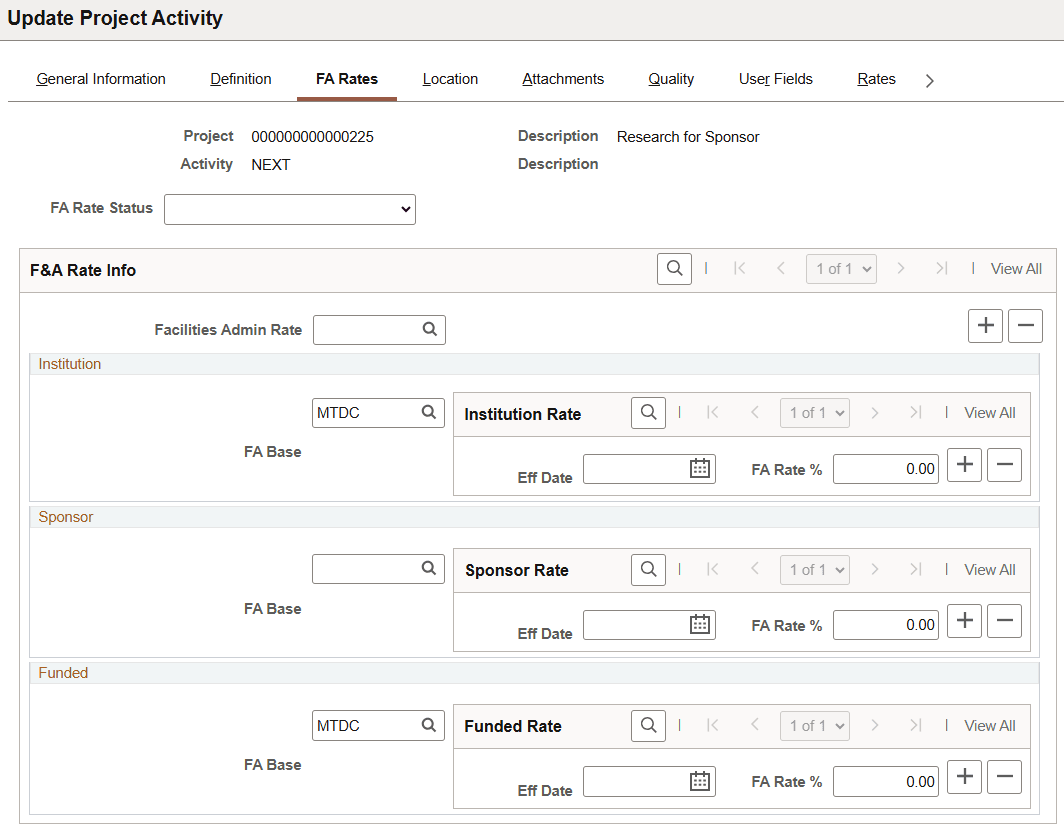Open the Sponsor FA Base lookup magnifier
1064x835 pixels.
point(430,568)
